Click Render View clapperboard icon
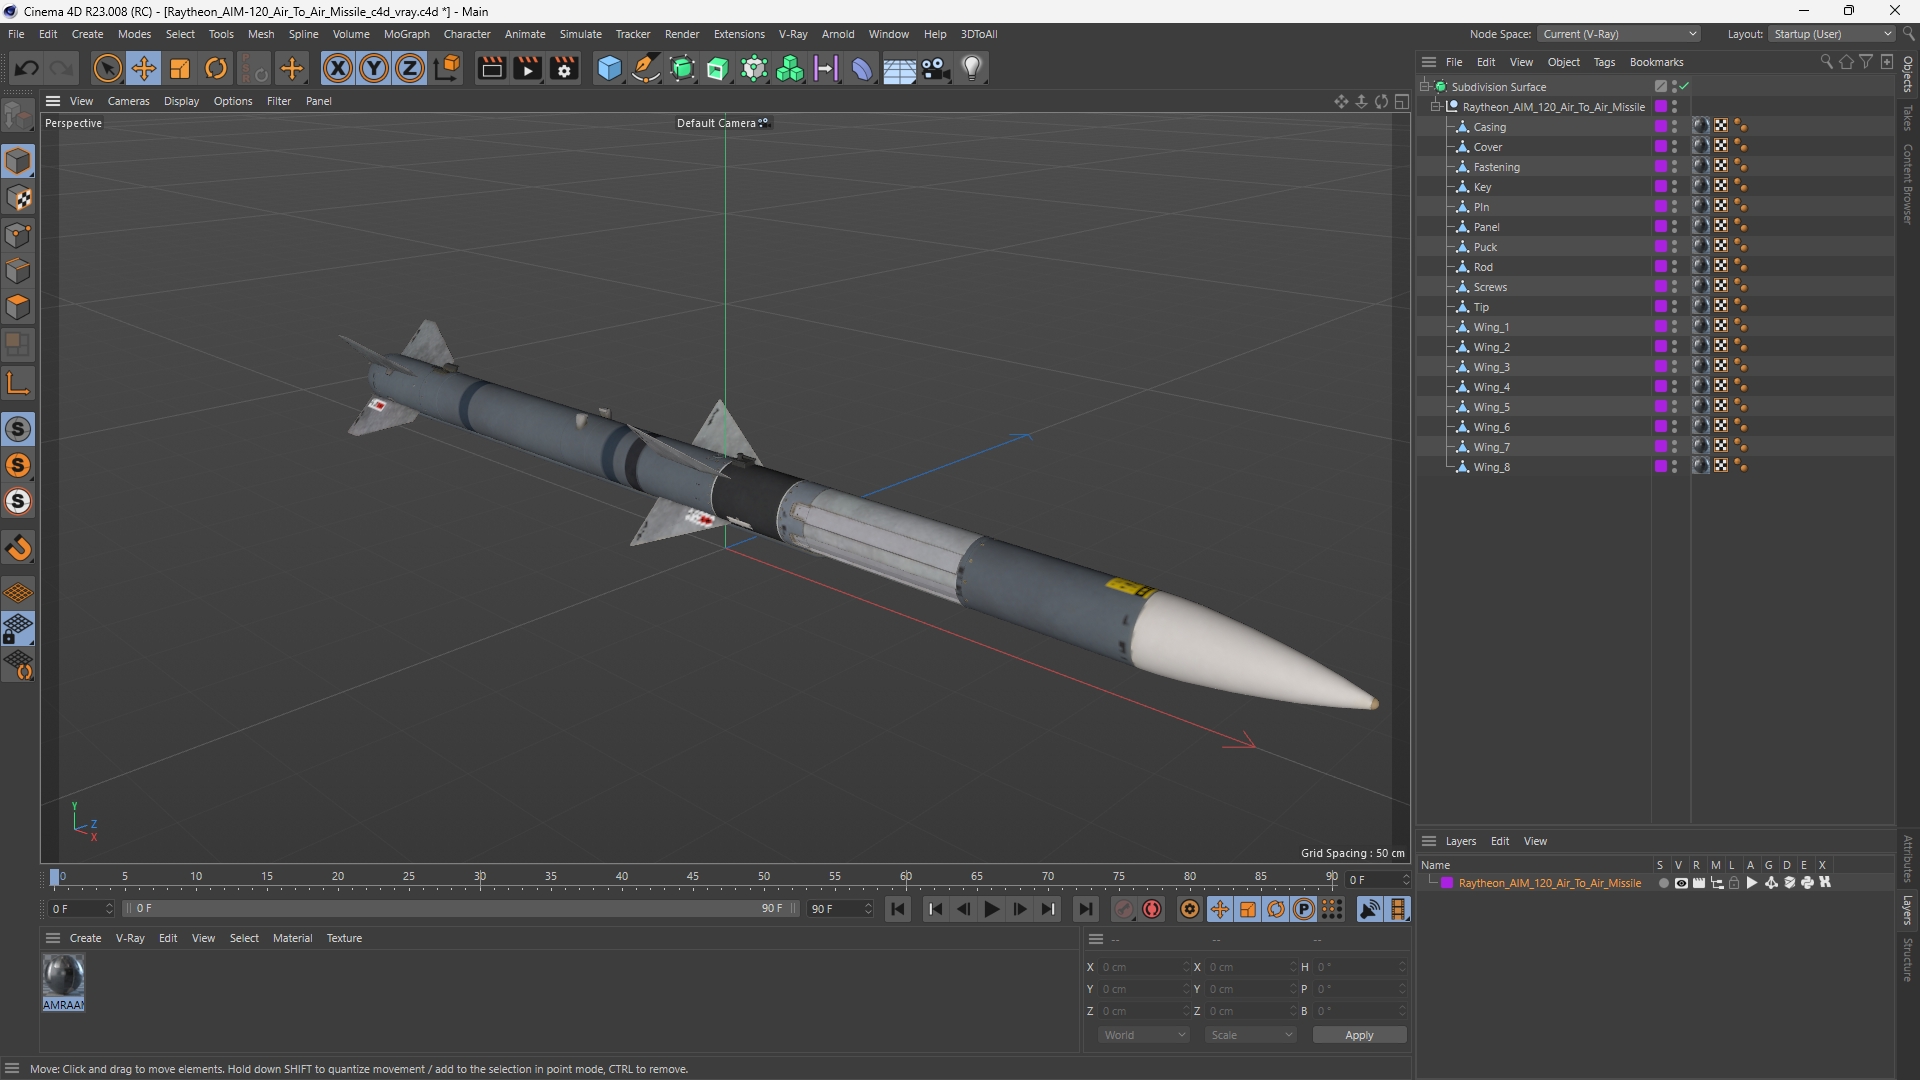Screen dimensions: 1920x1080 coord(491,68)
